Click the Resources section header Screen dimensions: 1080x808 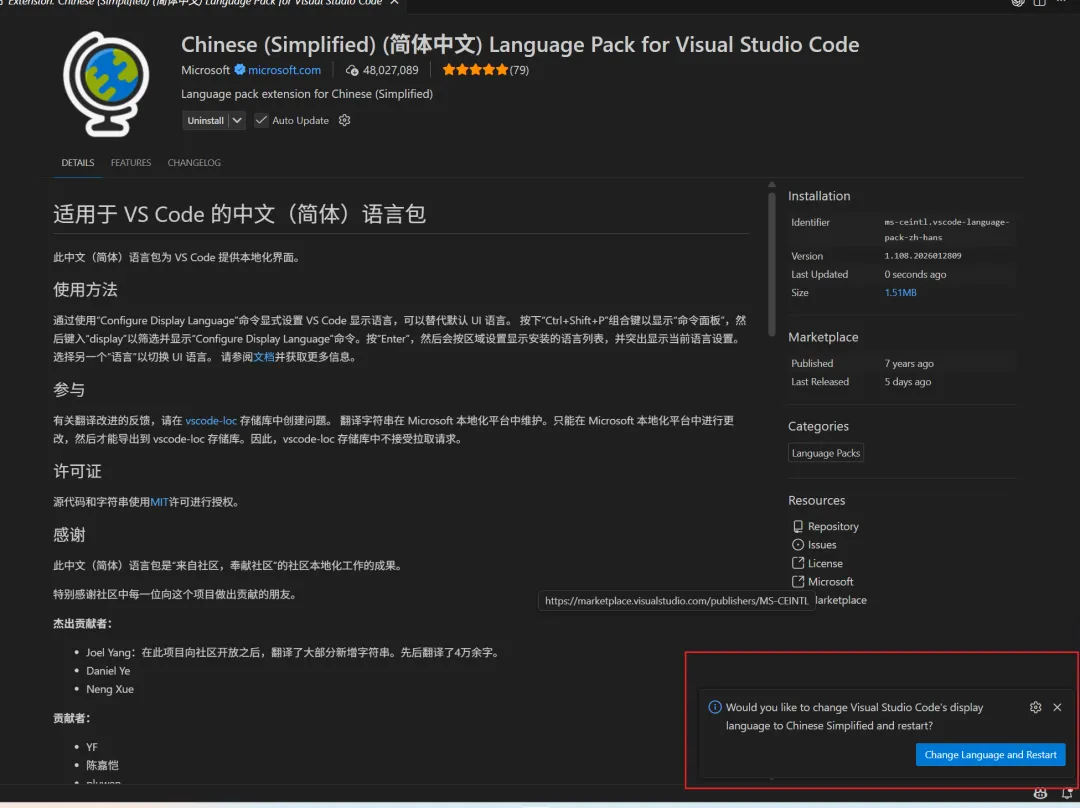816,501
